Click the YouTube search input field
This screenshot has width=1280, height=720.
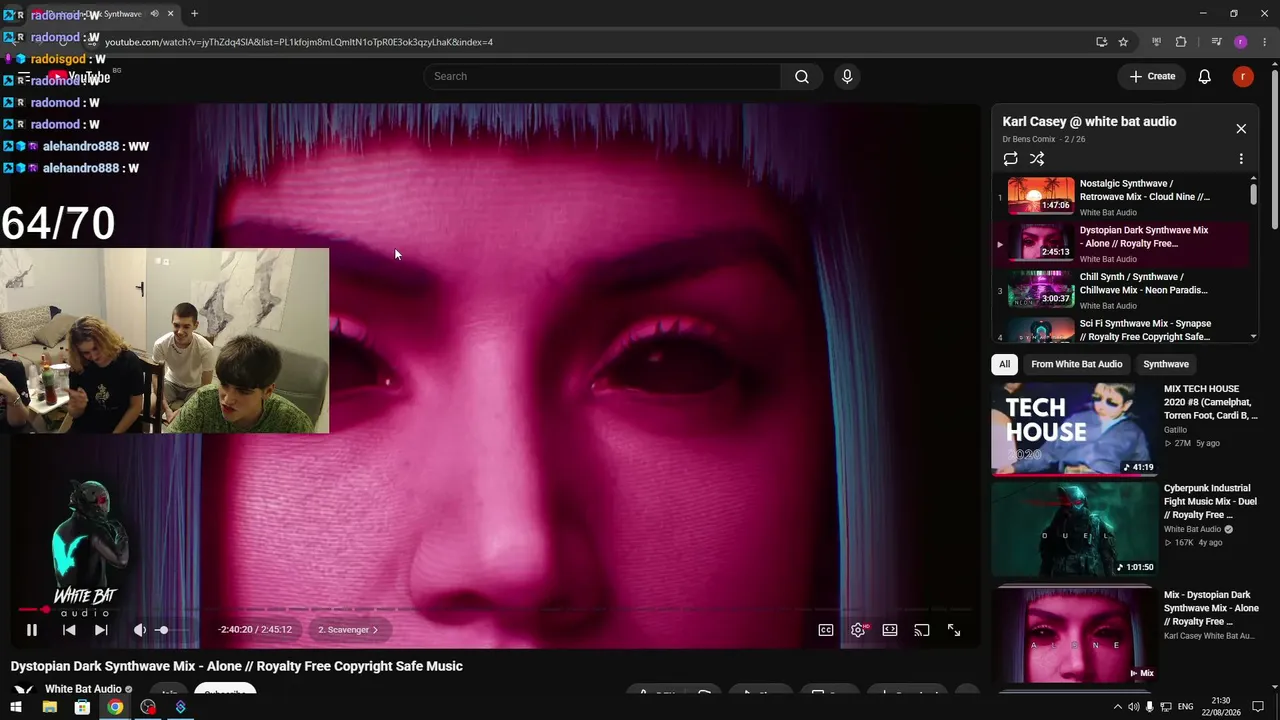(602, 76)
